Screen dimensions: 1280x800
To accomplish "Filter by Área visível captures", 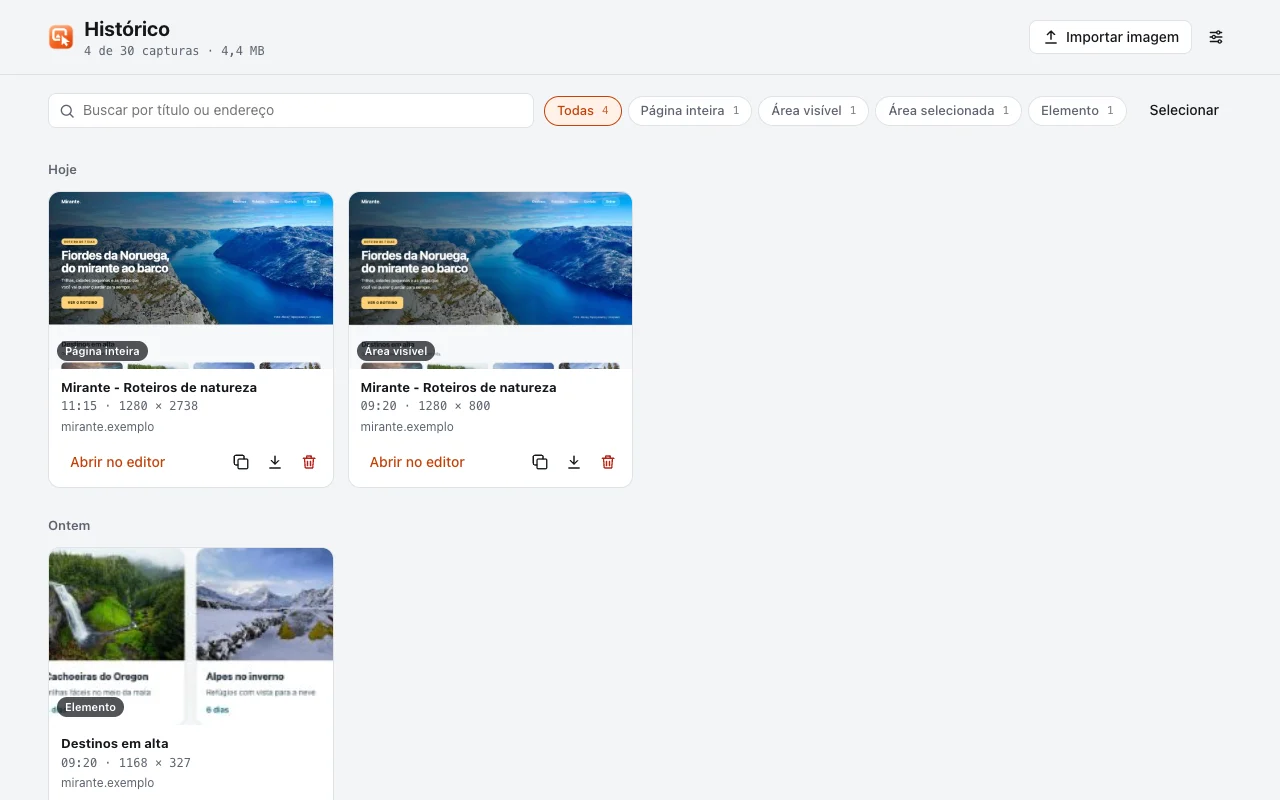I will (814, 111).
